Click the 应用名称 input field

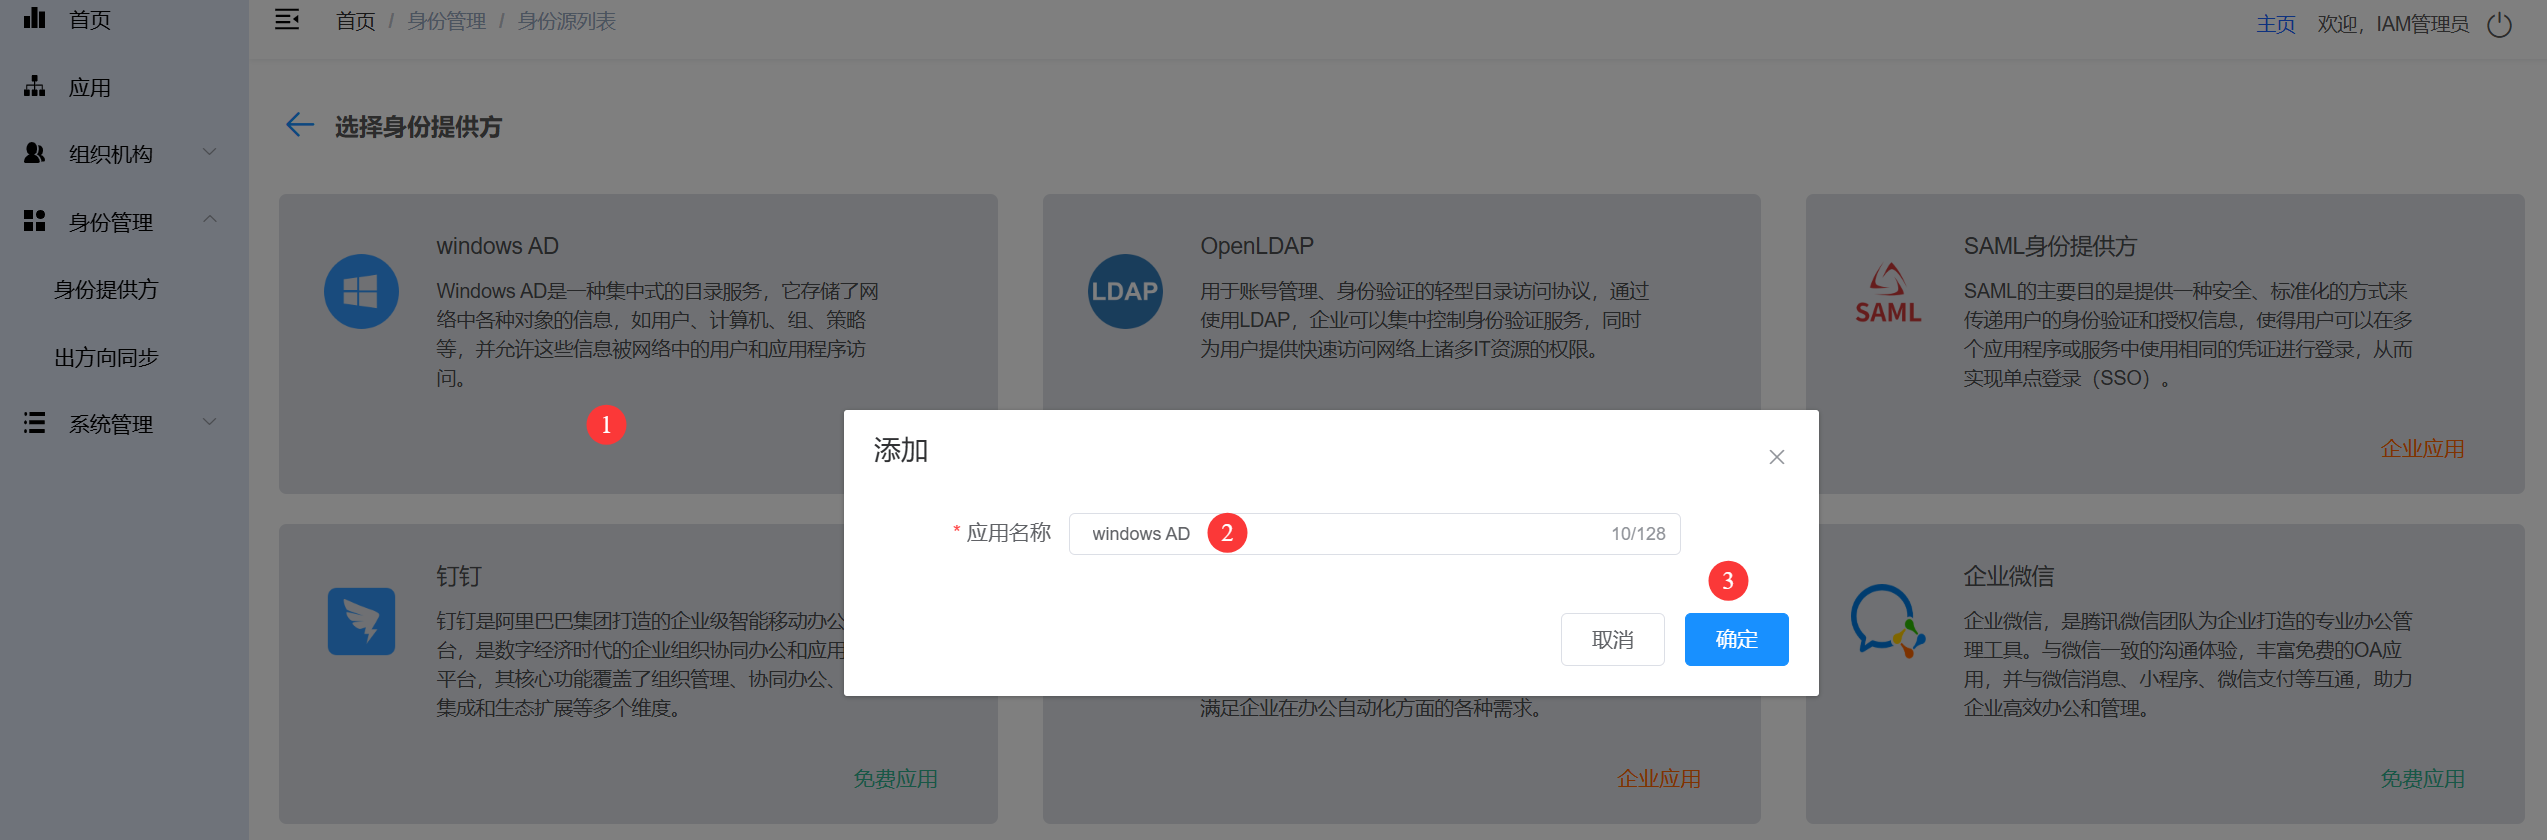click(1400, 534)
